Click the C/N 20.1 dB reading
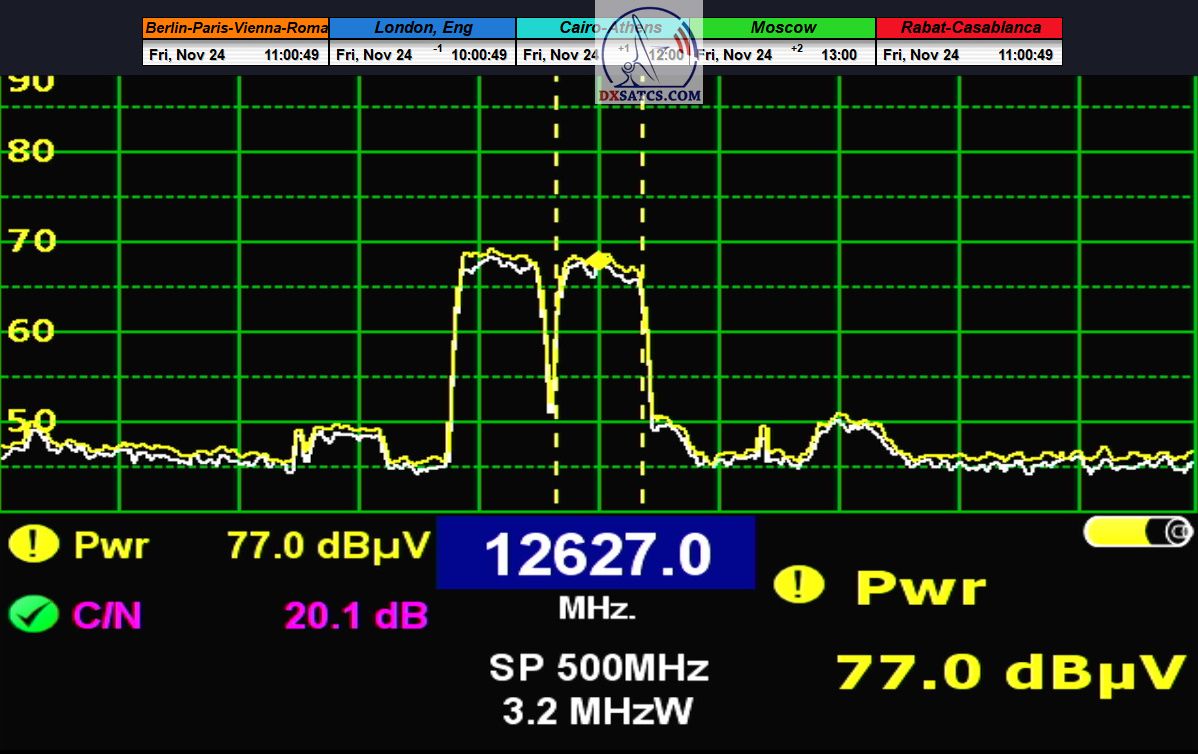The width and height of the screenshot is (1198, 754). (355, 615)
